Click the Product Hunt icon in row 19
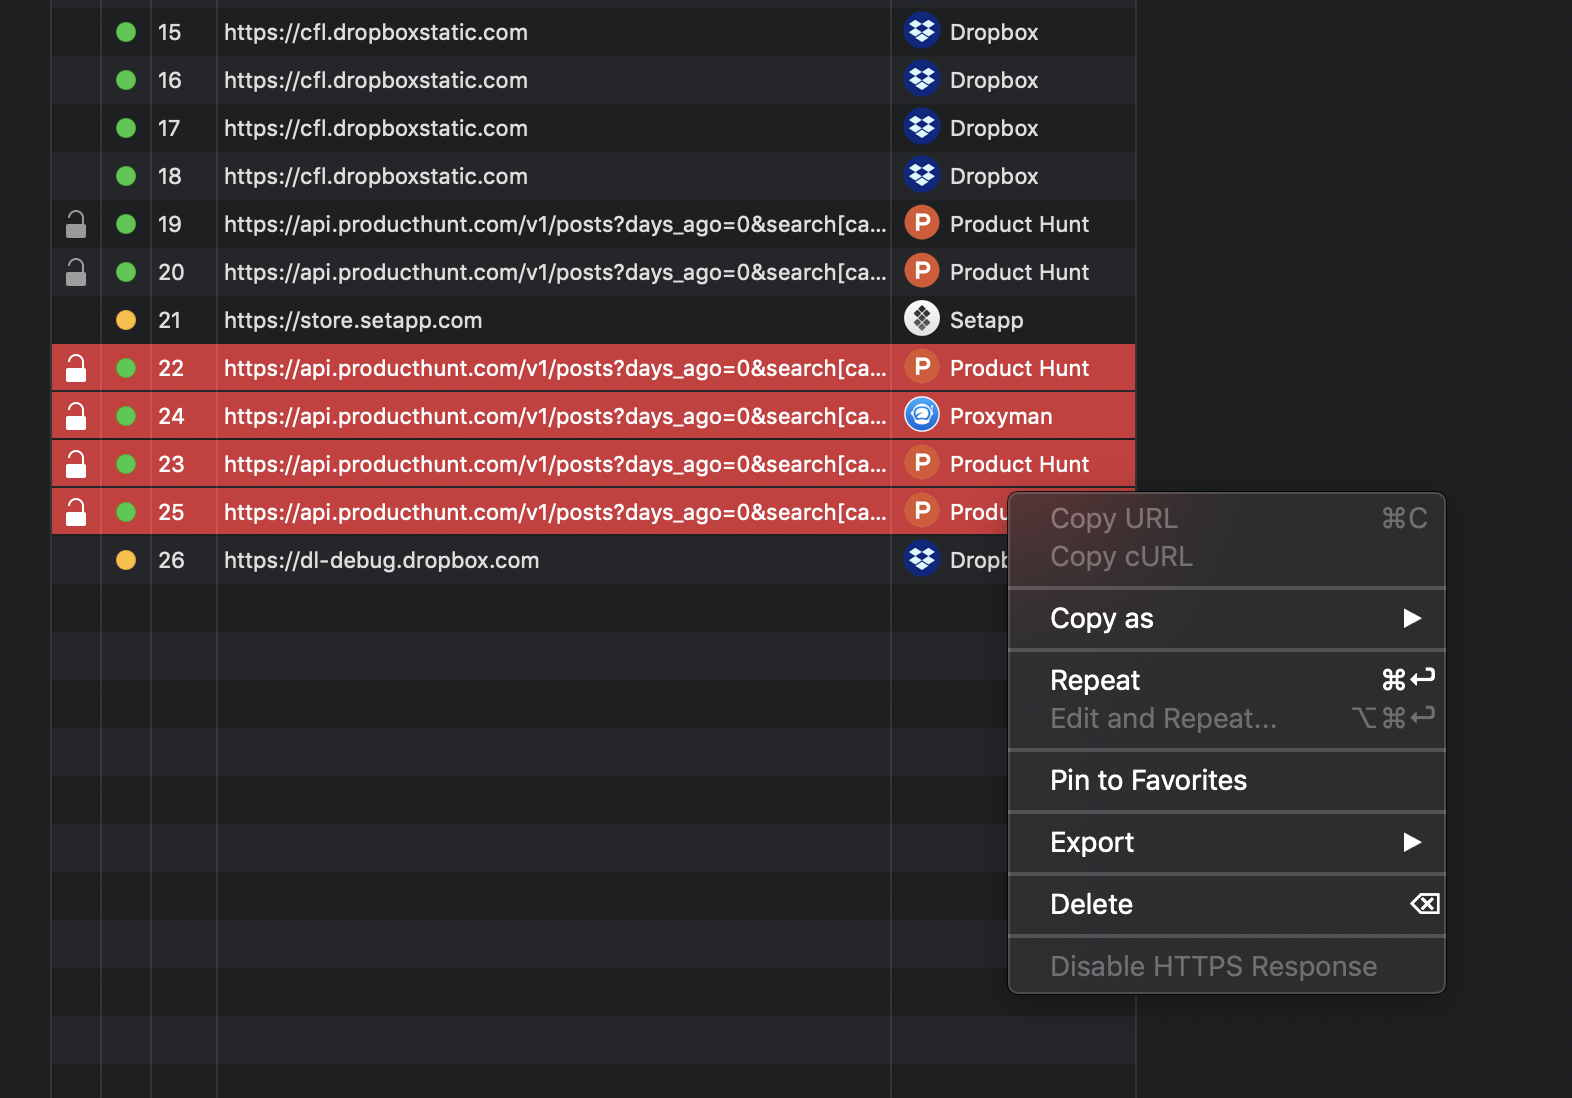 (921, 223)
